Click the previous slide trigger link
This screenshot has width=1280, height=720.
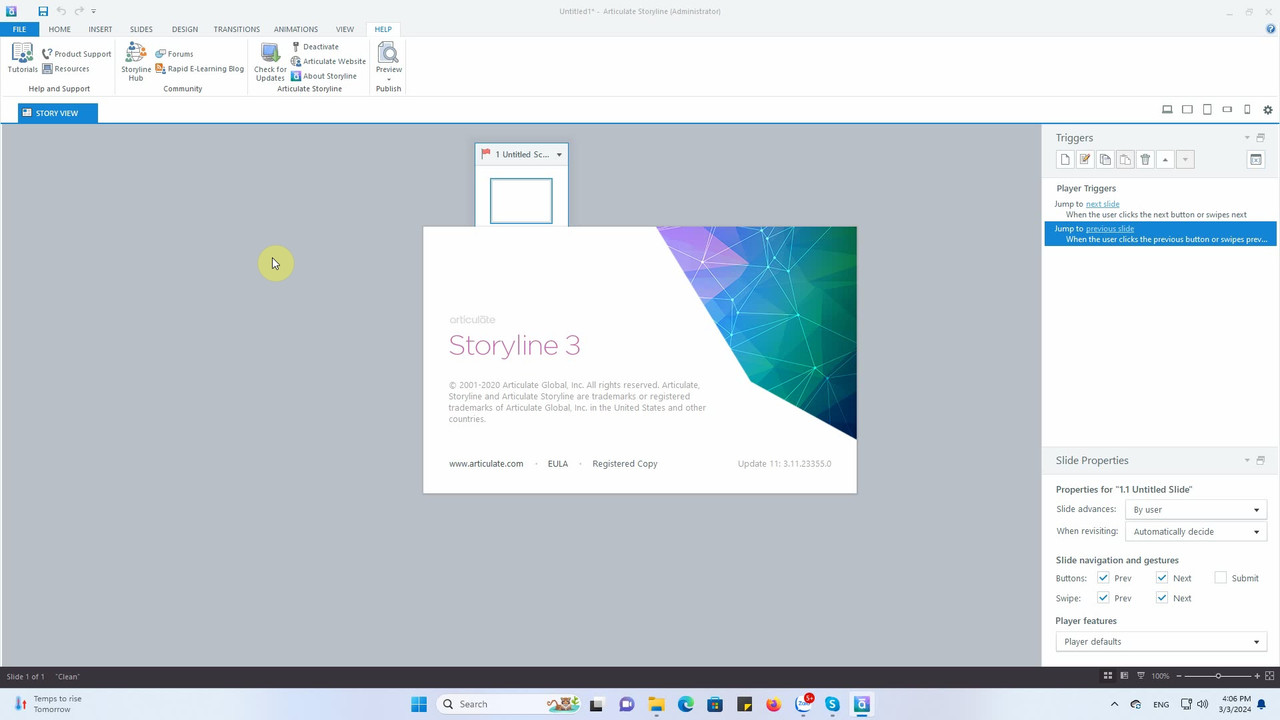click(x=1110, y=229)
